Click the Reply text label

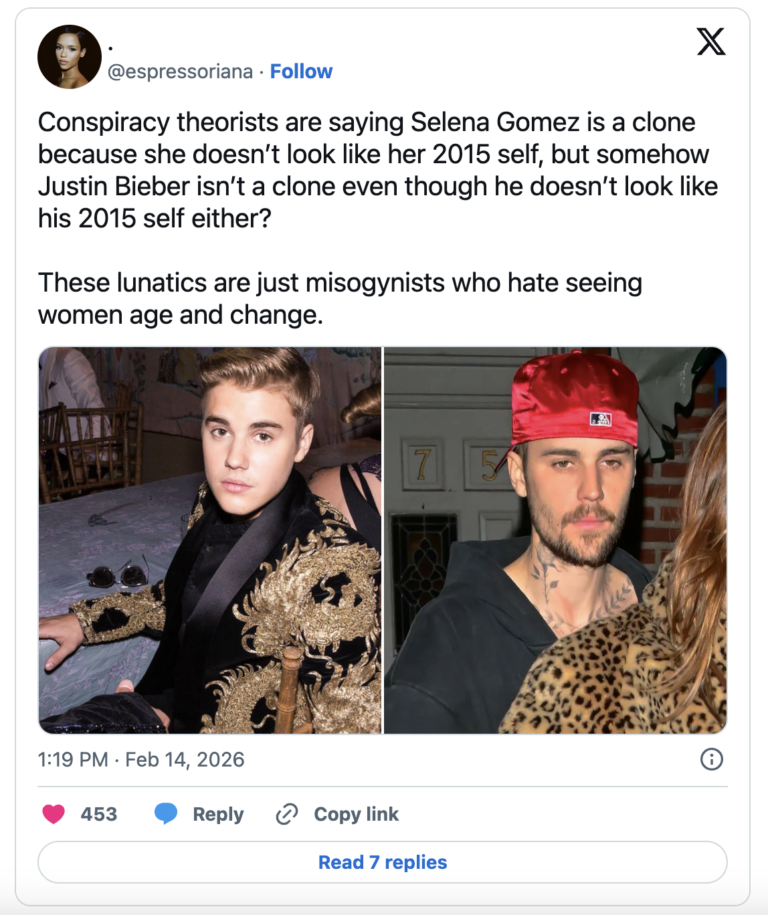(x=218, y=814)
